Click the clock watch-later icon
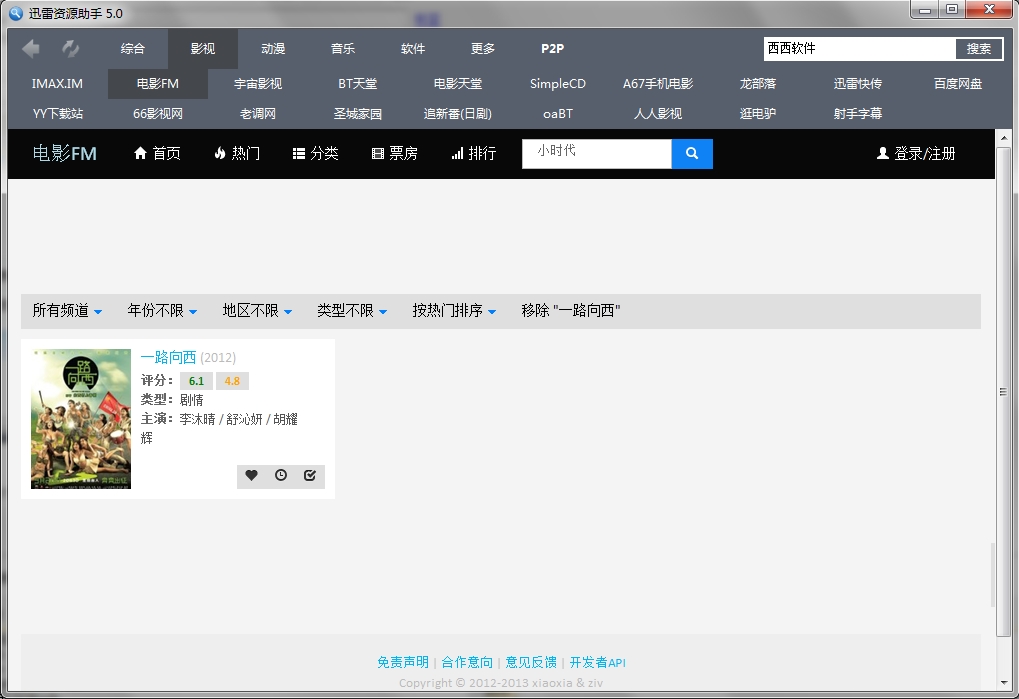The width and height of the screenshot is (1019, 699). click(x=281, y=476)
